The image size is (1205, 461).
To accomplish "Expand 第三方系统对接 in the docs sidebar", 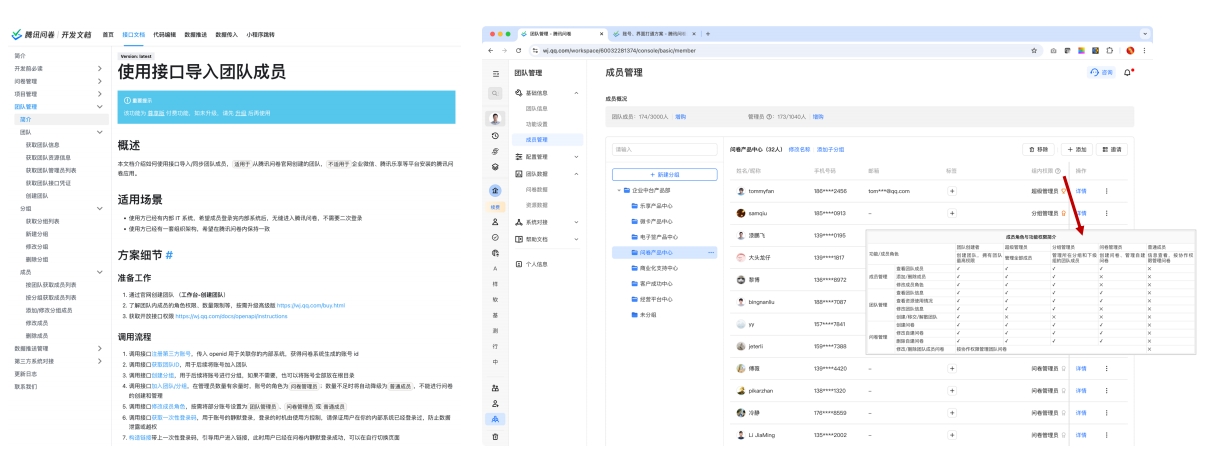I will (98, 361).
